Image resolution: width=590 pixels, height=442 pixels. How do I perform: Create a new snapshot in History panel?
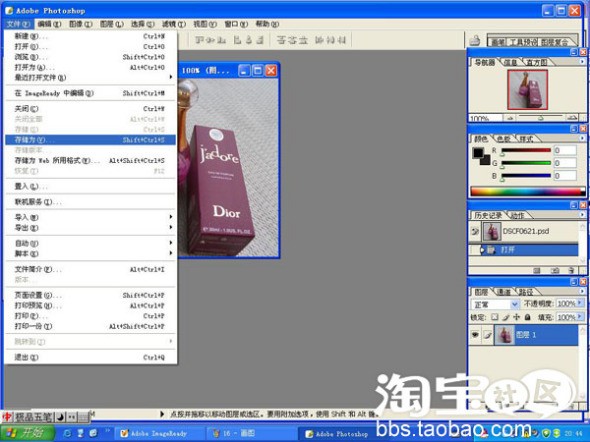pyautogui.click(x=555, y=270)
